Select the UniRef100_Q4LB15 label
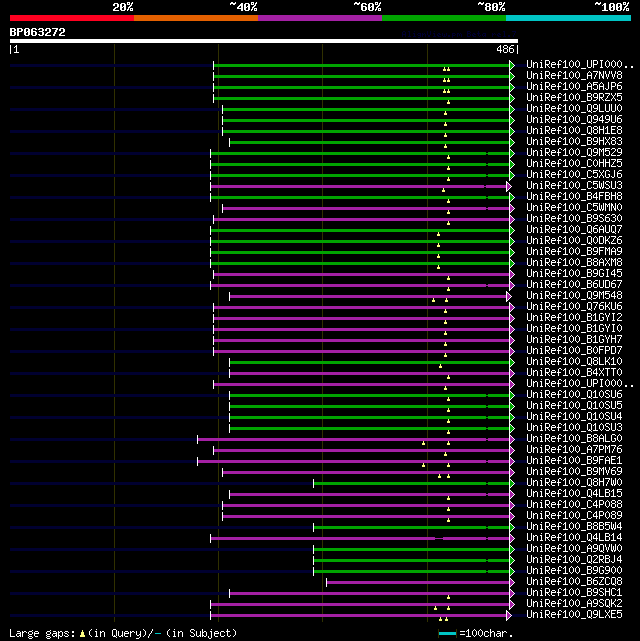640x641 pixels. point(574,494)
